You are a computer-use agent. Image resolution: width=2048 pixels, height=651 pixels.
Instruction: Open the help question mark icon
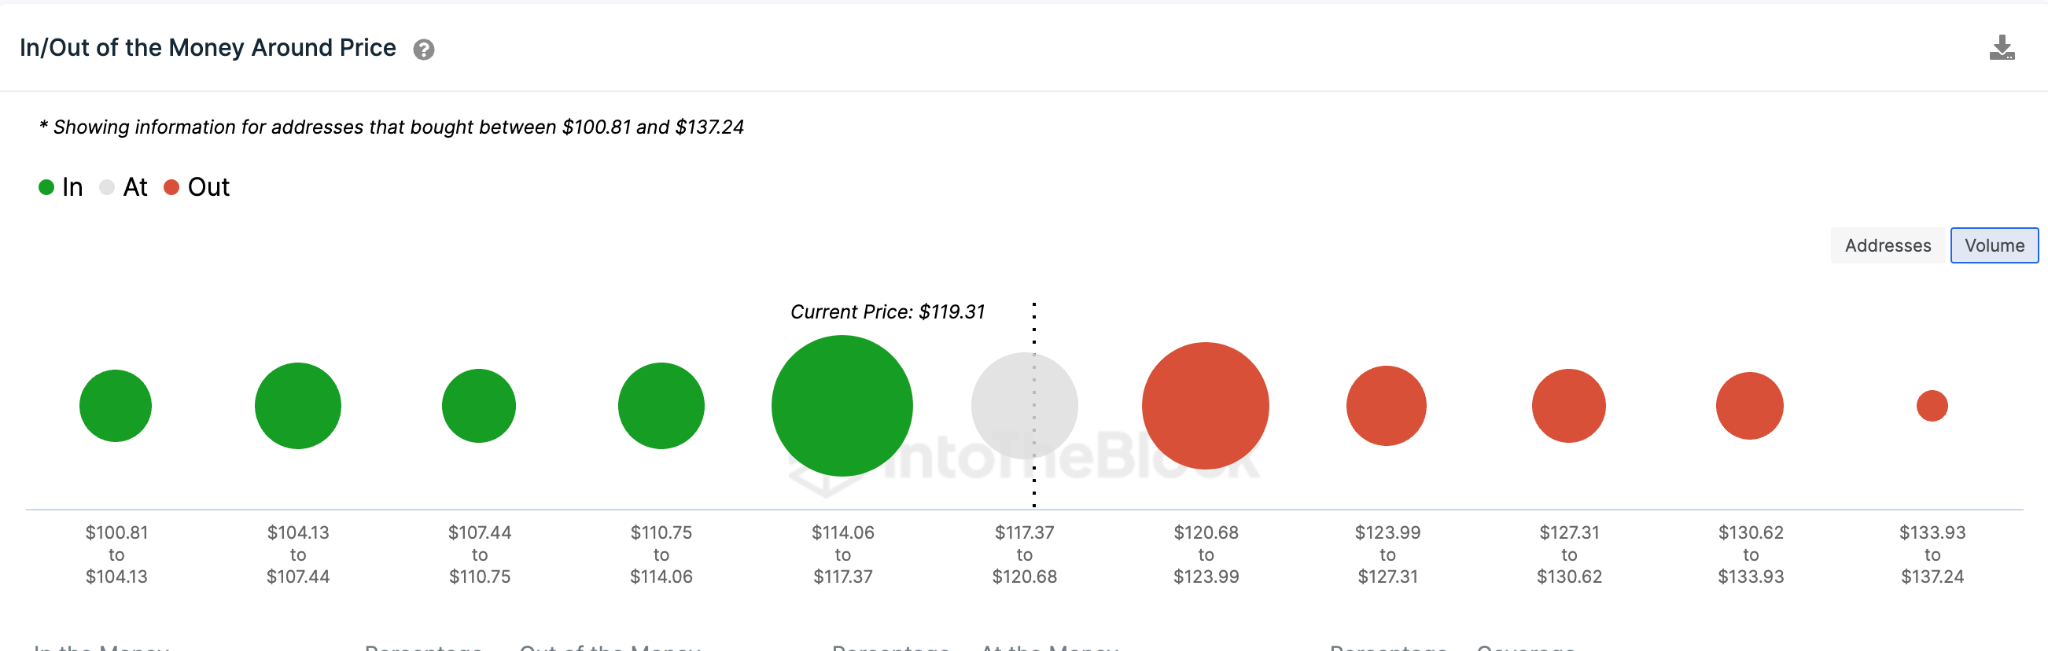click(424, 50)
